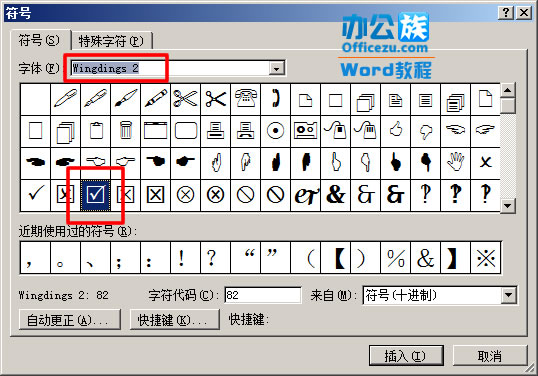
Task: Pick the paintbrush symbol
Action: tap(126, 99)
